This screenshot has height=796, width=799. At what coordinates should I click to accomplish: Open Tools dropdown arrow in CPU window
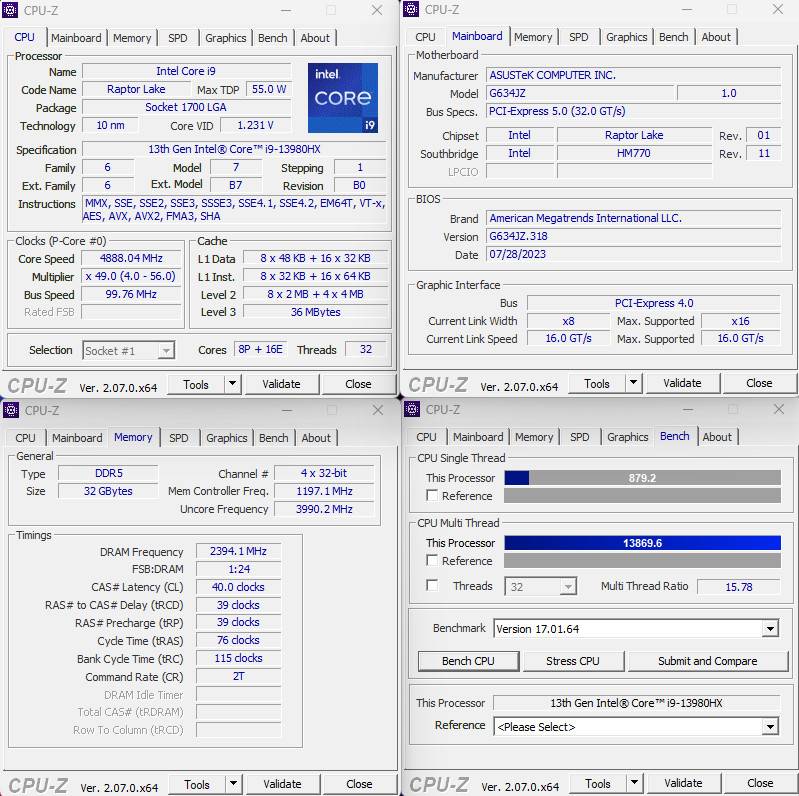[x=232, y=384]
